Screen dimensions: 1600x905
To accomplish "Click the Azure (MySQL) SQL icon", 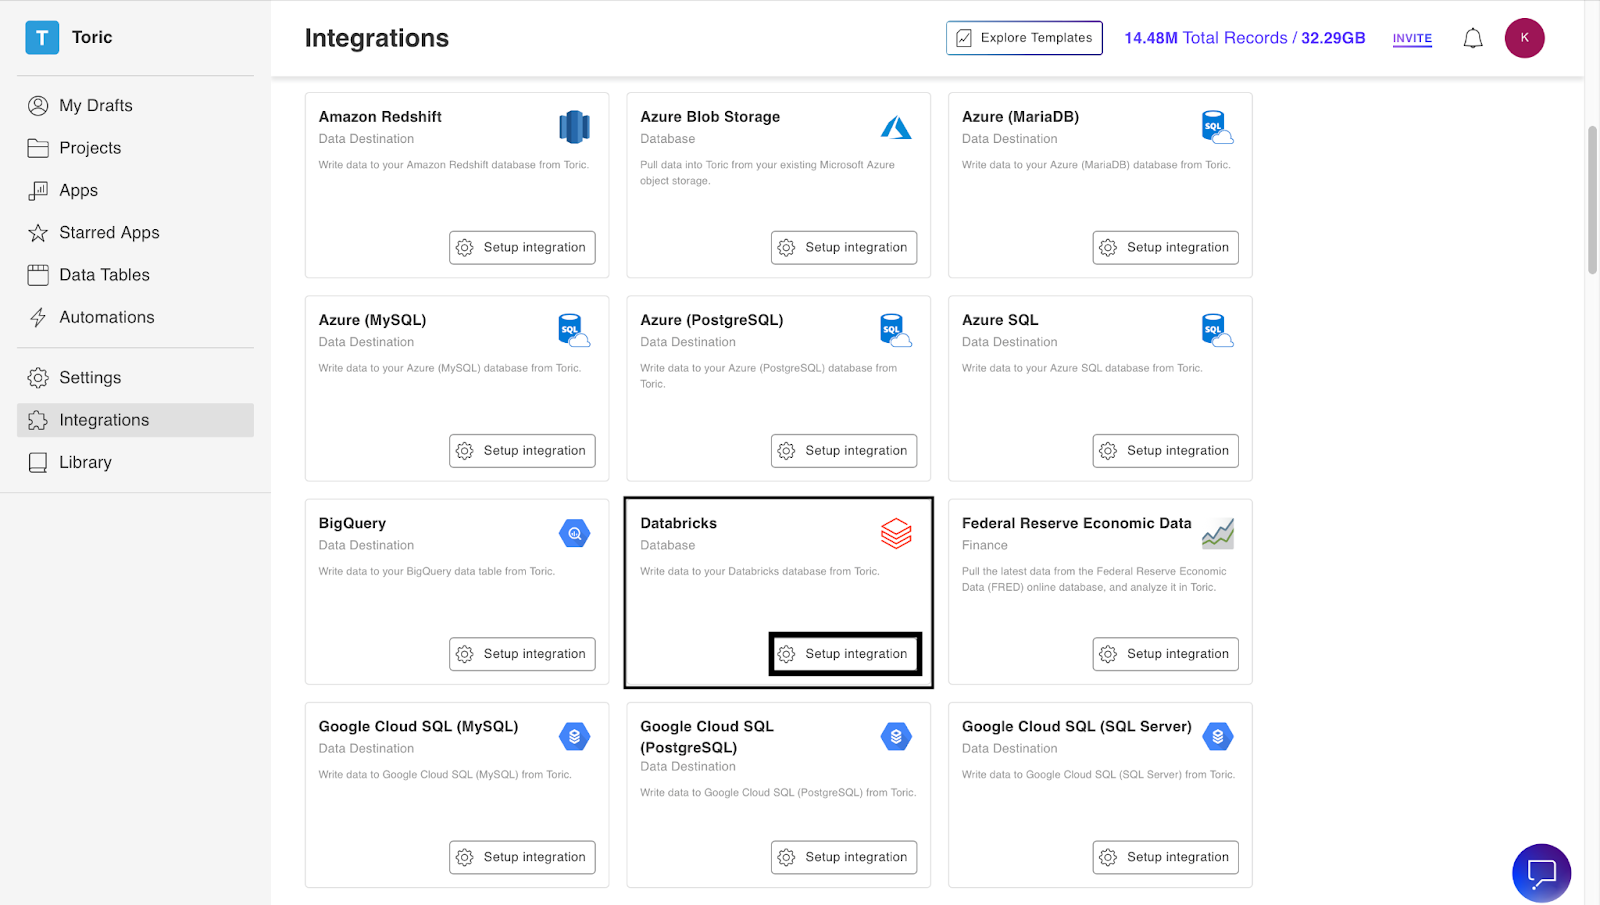I will 574,330.
